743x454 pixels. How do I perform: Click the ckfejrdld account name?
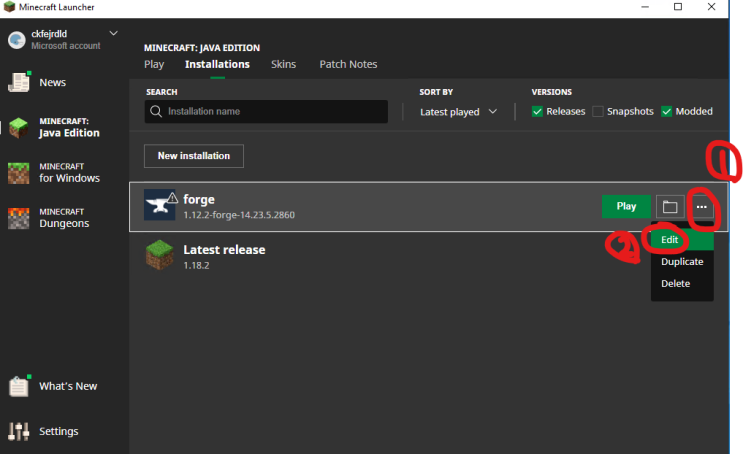tap(49, 34)
